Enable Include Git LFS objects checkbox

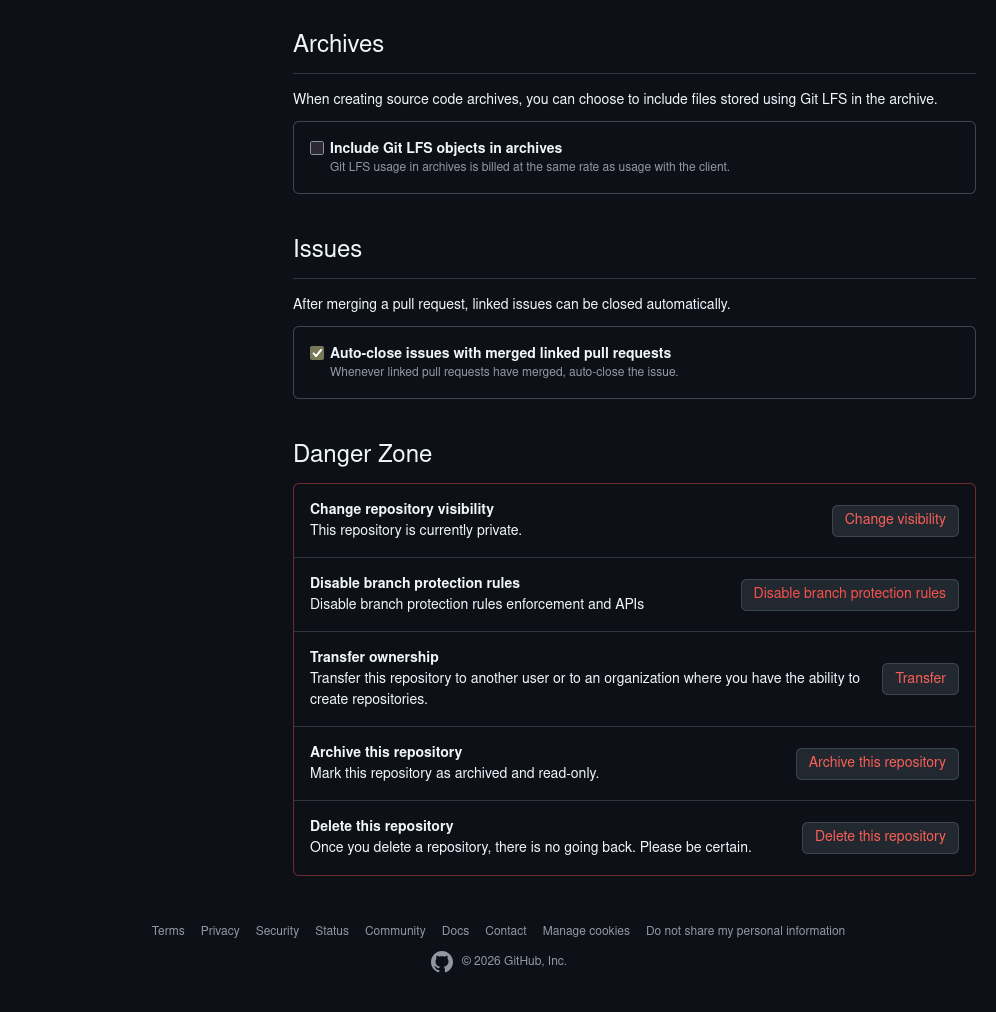pyautogui.click(x=317, y=148)
